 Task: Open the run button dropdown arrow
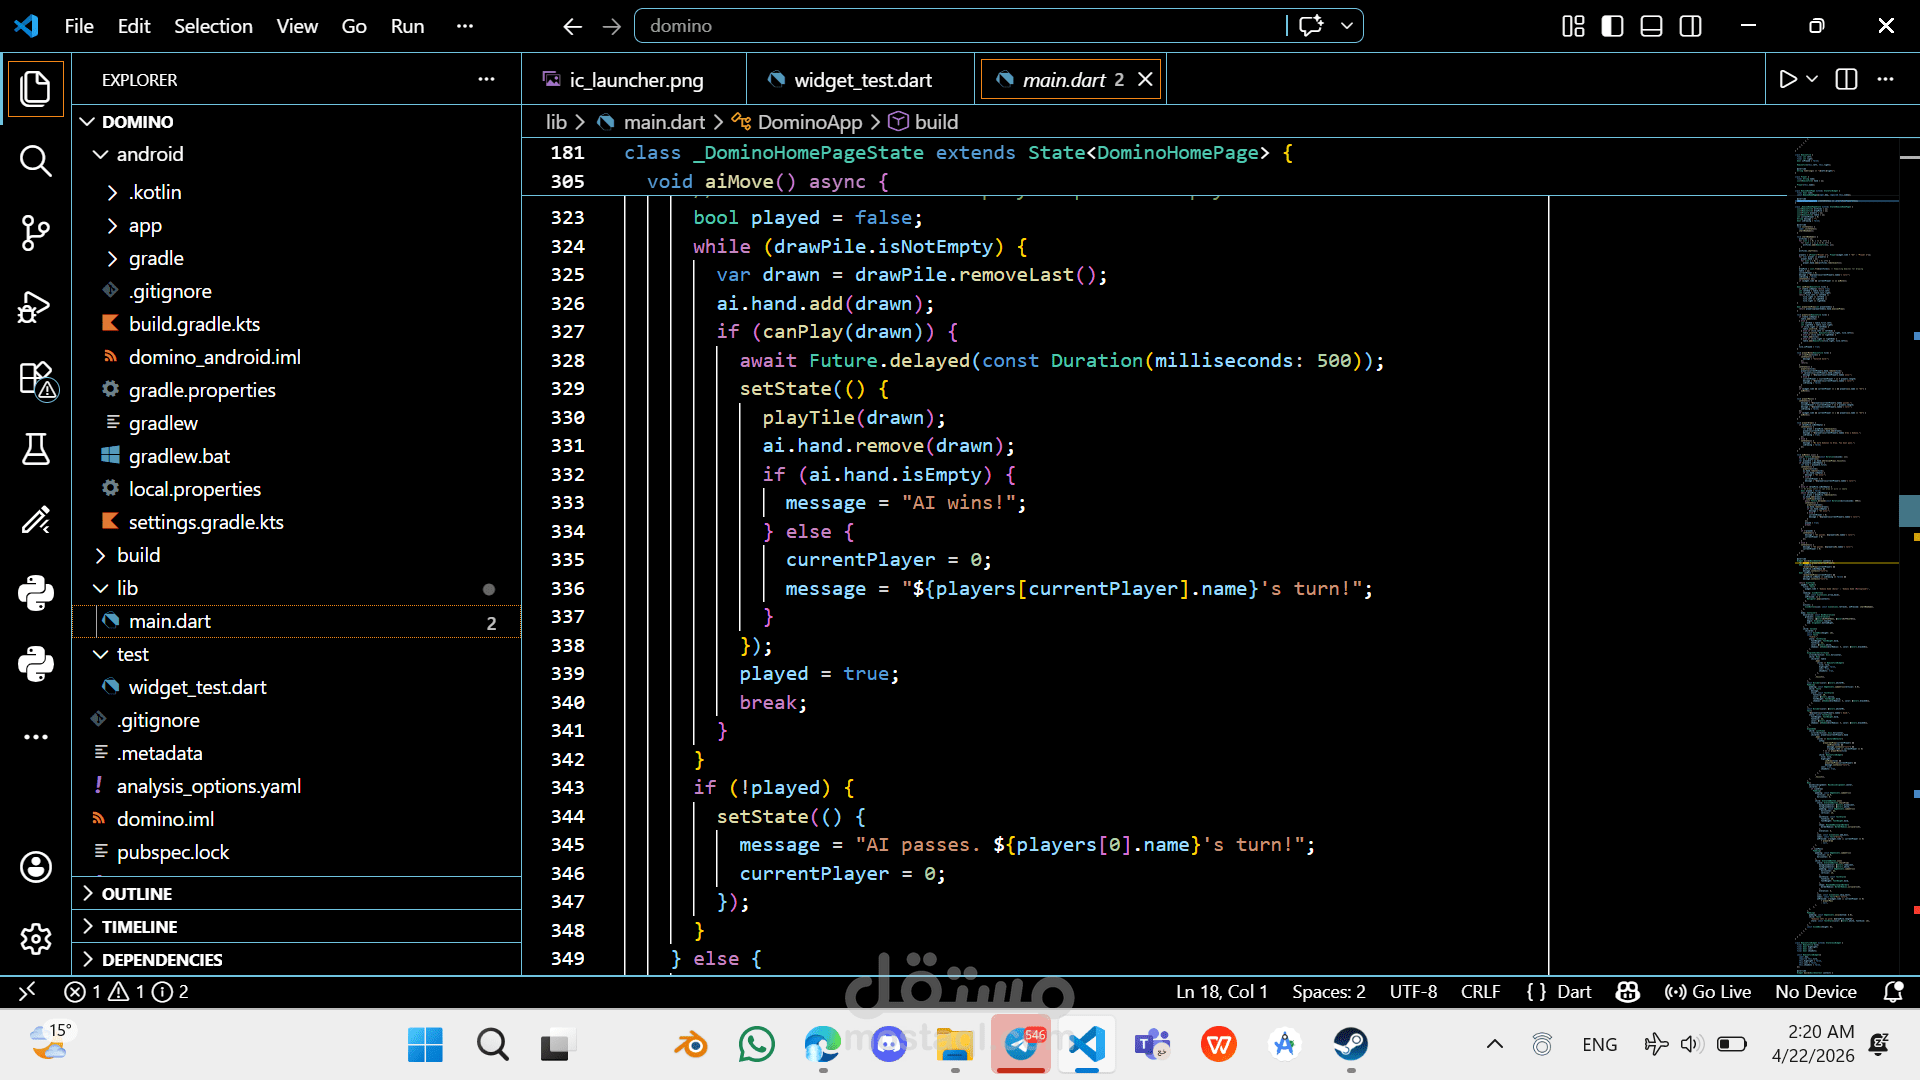pos(1812,79)
